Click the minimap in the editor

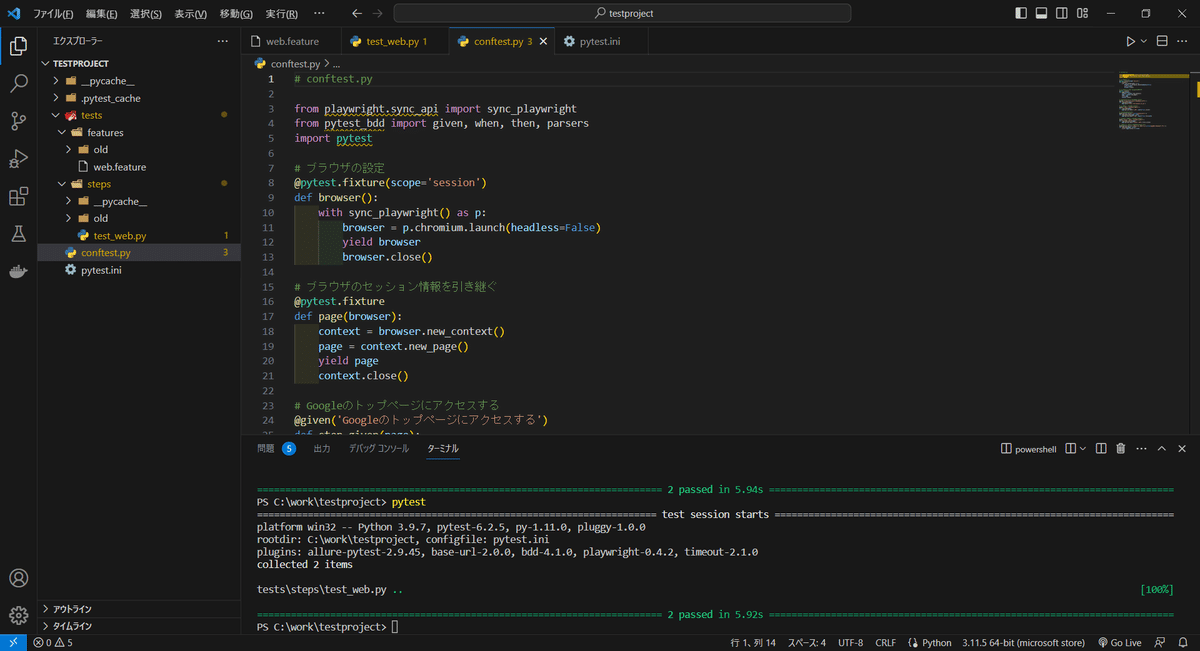(x=1140, y=100)
